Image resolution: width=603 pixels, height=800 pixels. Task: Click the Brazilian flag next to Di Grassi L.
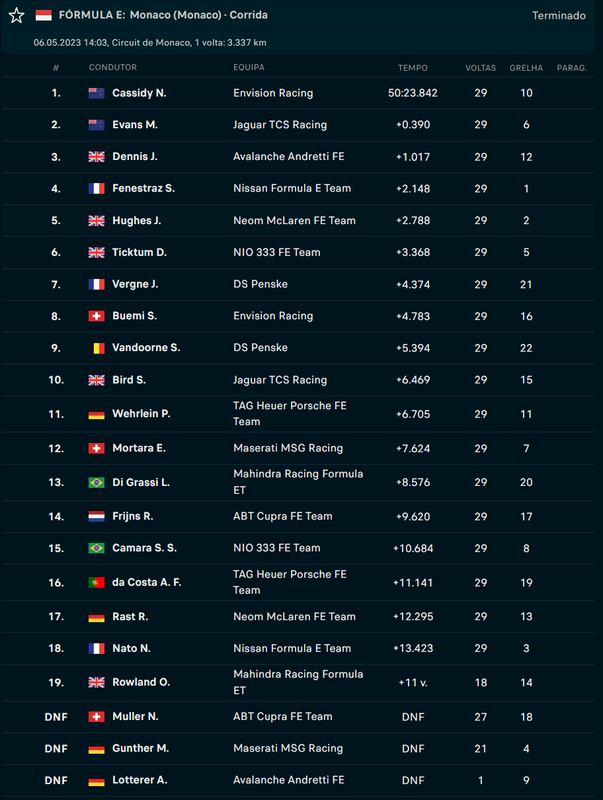(96, 482)
